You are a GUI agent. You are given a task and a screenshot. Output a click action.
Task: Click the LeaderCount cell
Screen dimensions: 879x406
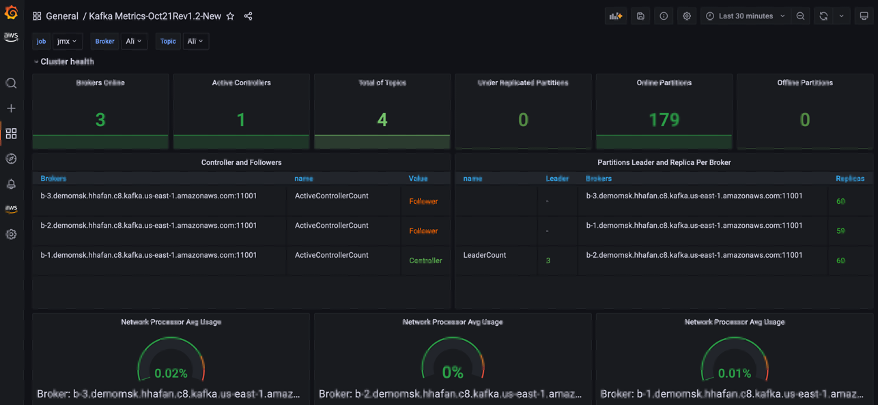pyautogui.click(x=485, y=255)
